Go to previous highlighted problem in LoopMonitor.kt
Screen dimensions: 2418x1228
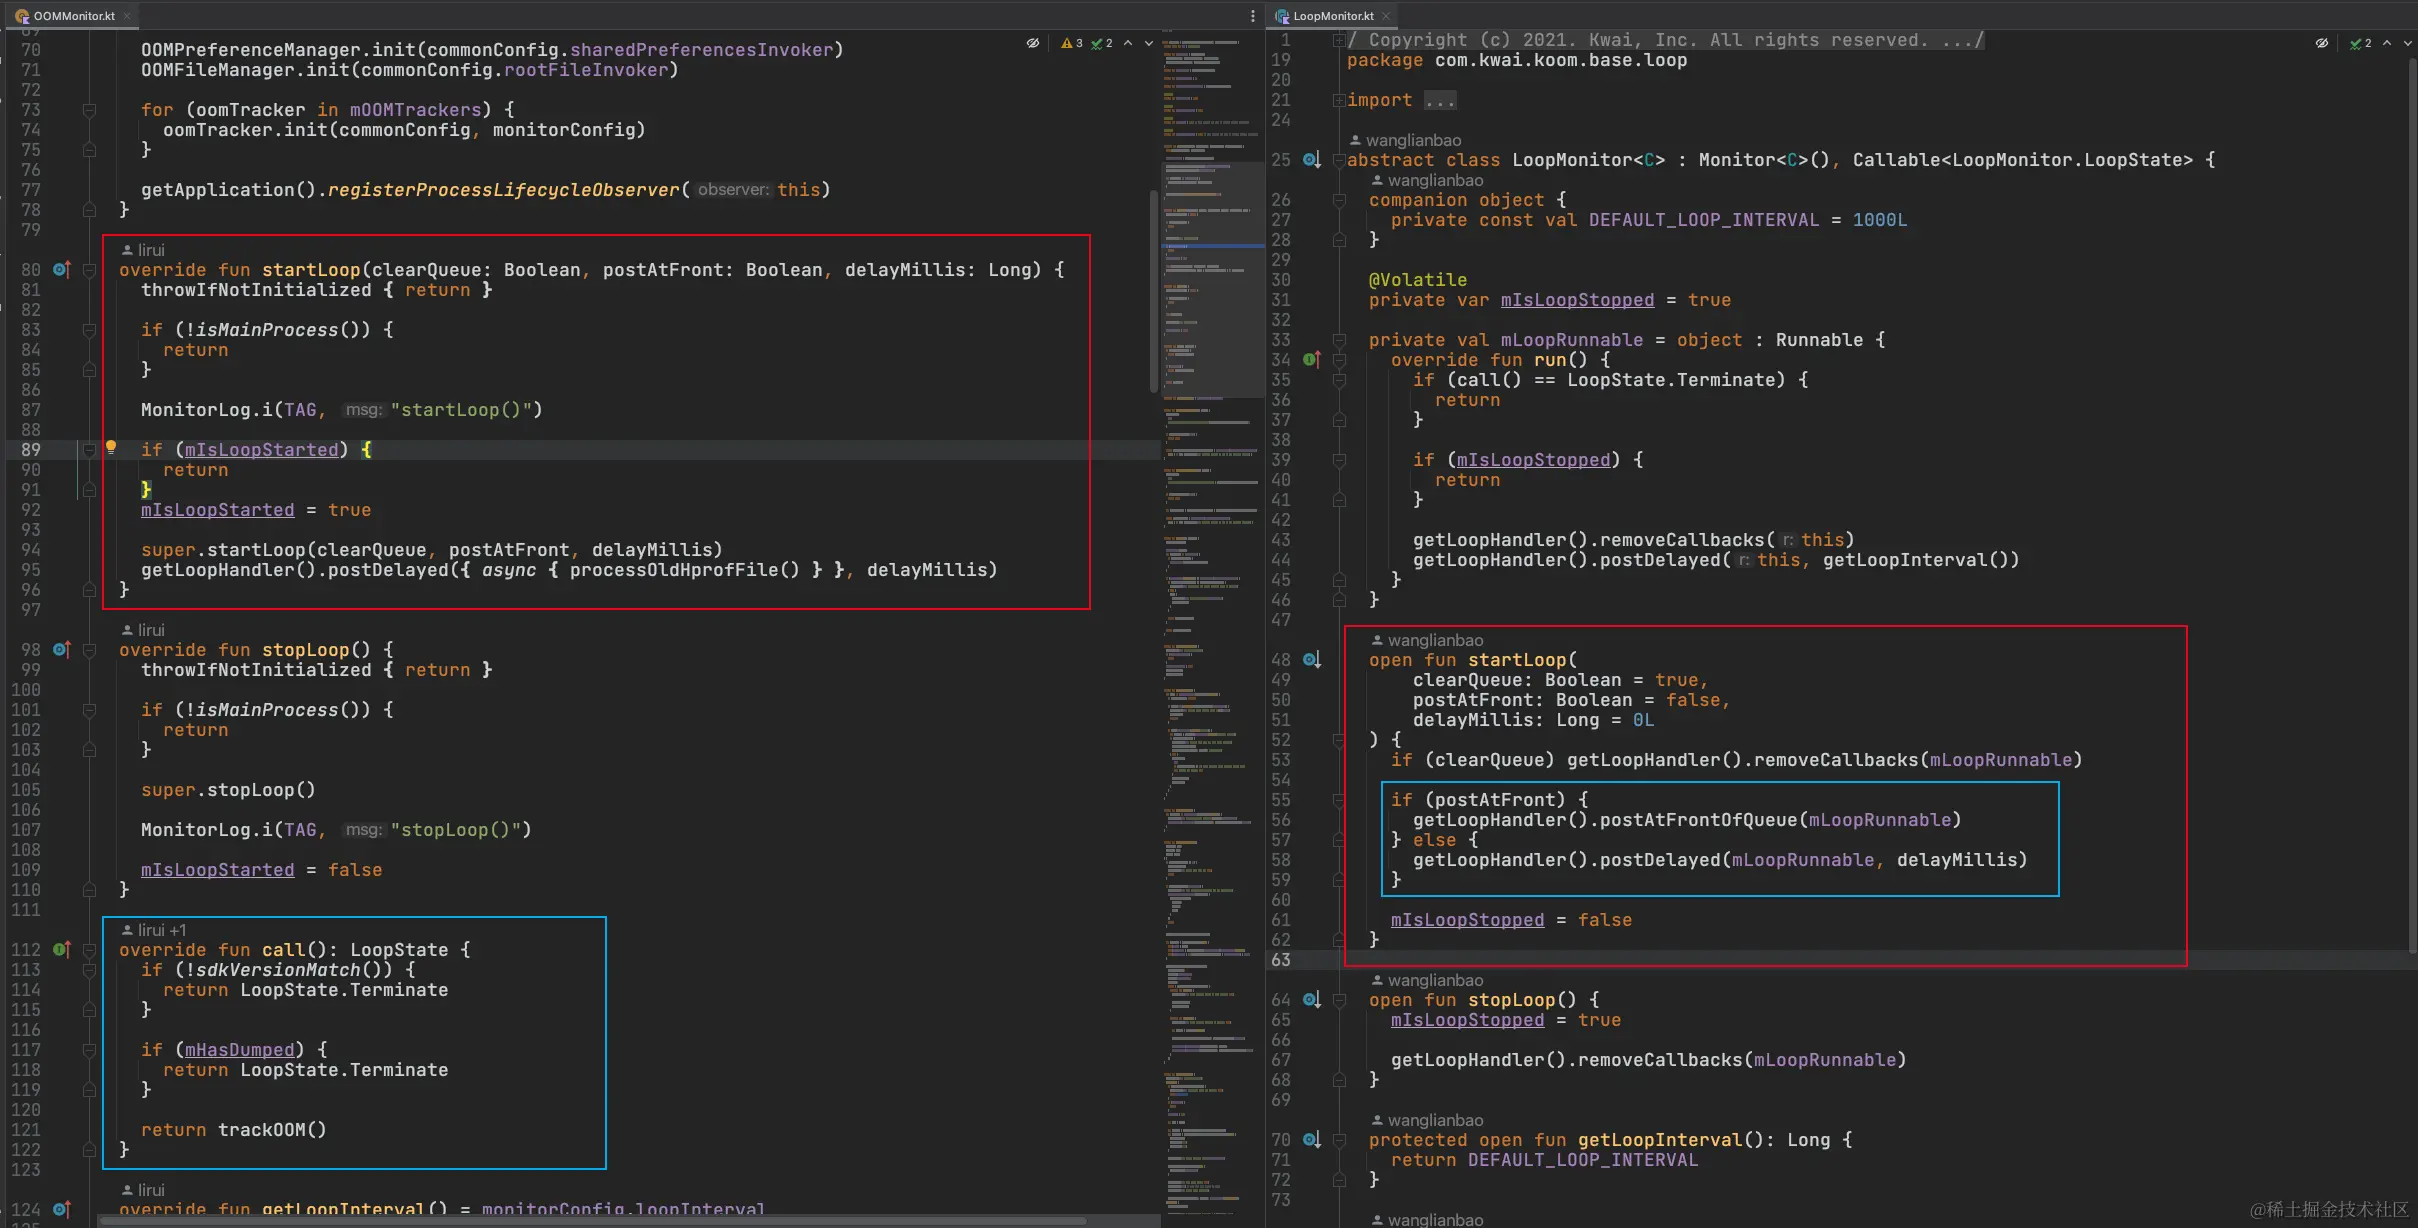point(2387,43)
